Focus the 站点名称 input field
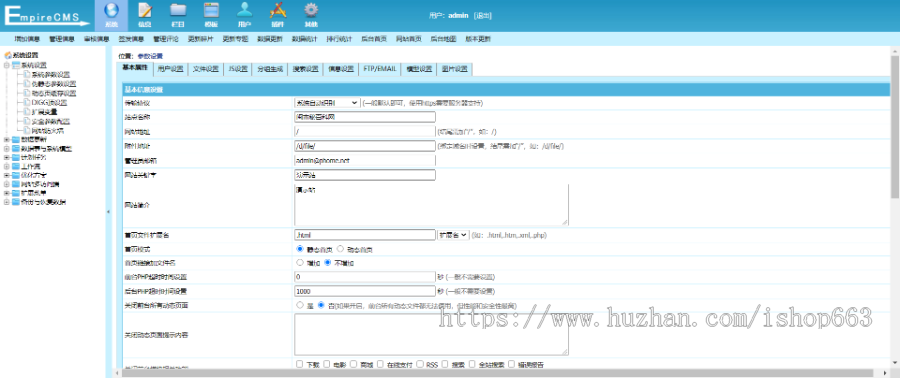Image resolution: width=900 pixels, height=378 pixels. tap(365, 117)
